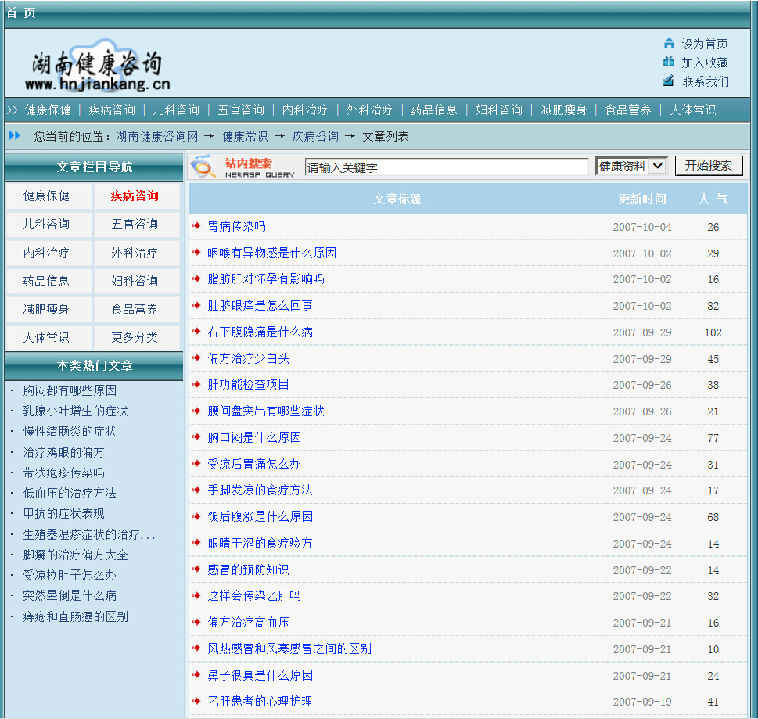Screen dimensions: 758x719
Task: Open article 风热感冒和风寒感冒之间的区别
Action: tap(290, 648)
